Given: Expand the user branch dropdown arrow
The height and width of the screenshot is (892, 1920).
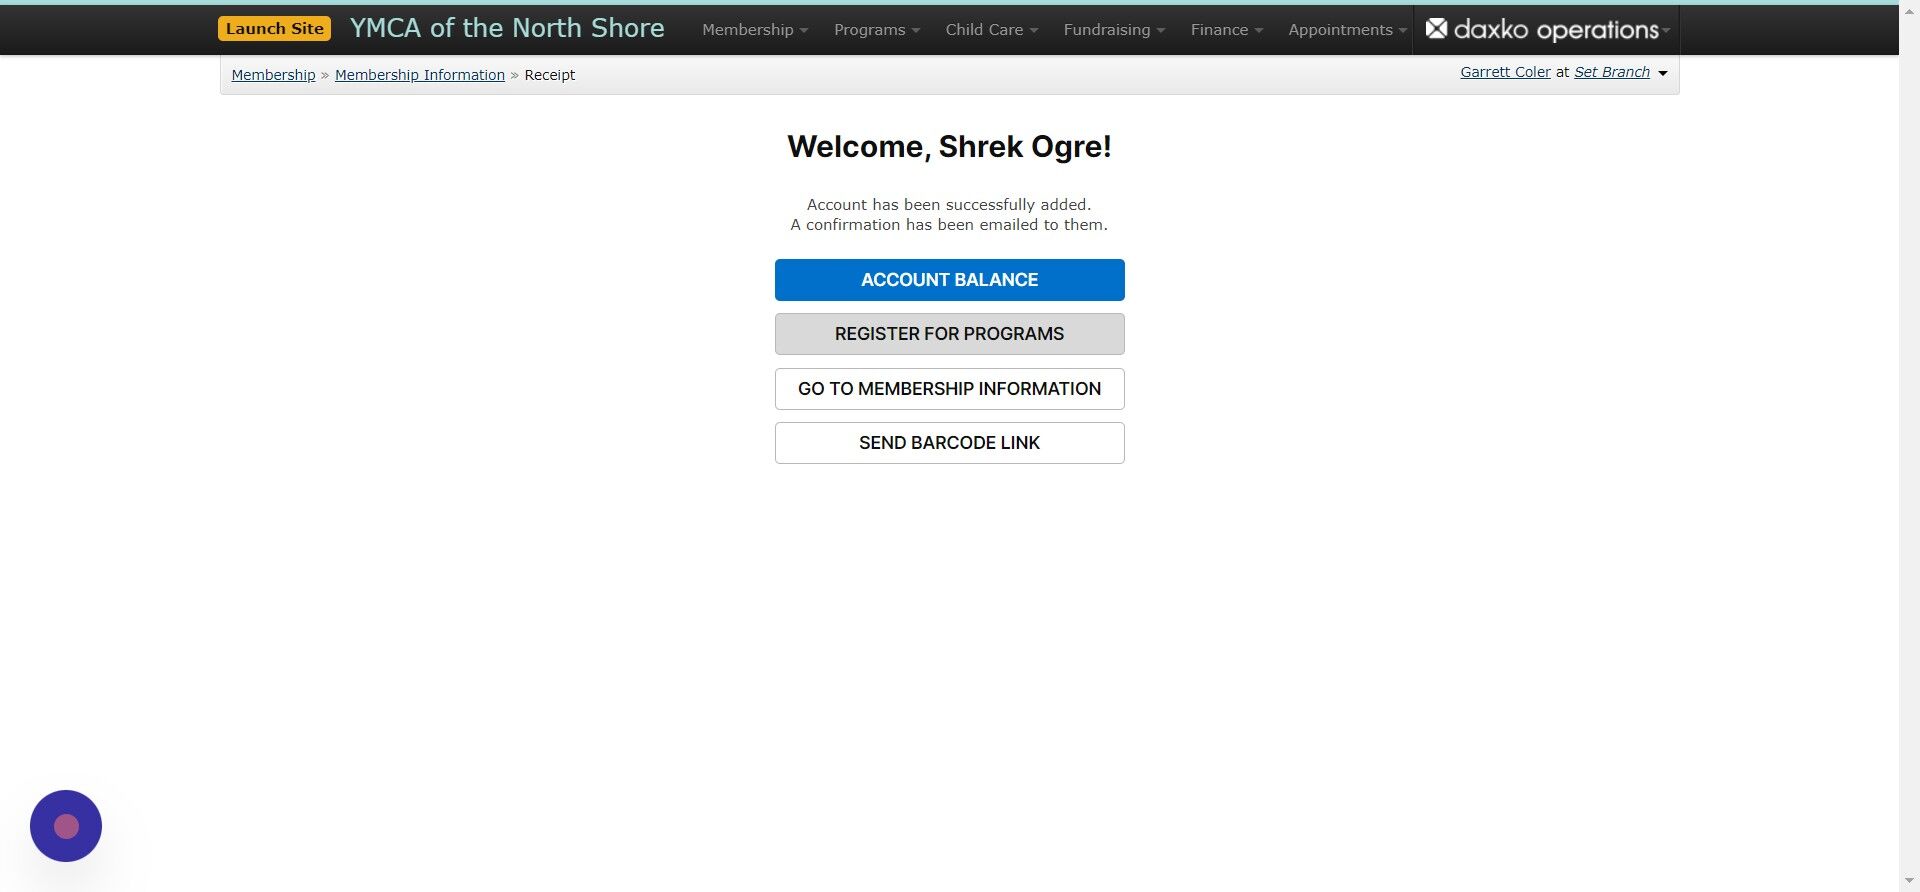Looking at the screenshot, I should [1663, 73].
